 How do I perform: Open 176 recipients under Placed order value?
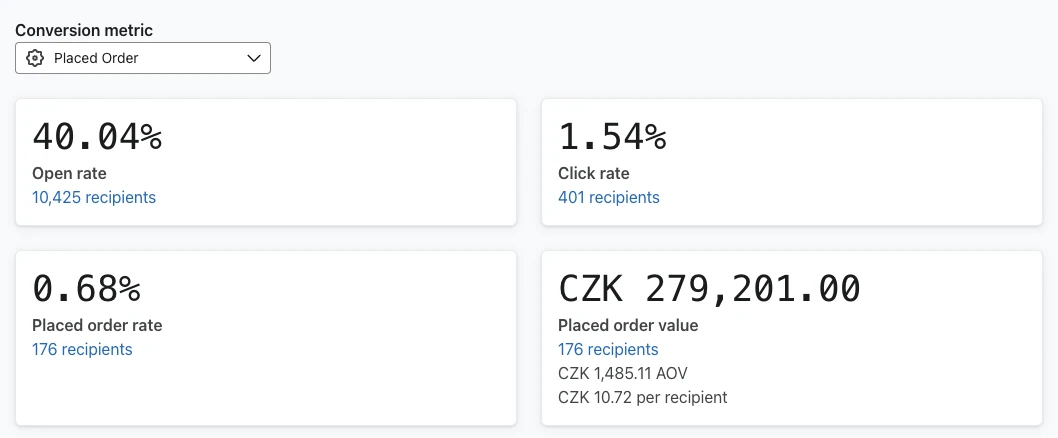(608, 349)
